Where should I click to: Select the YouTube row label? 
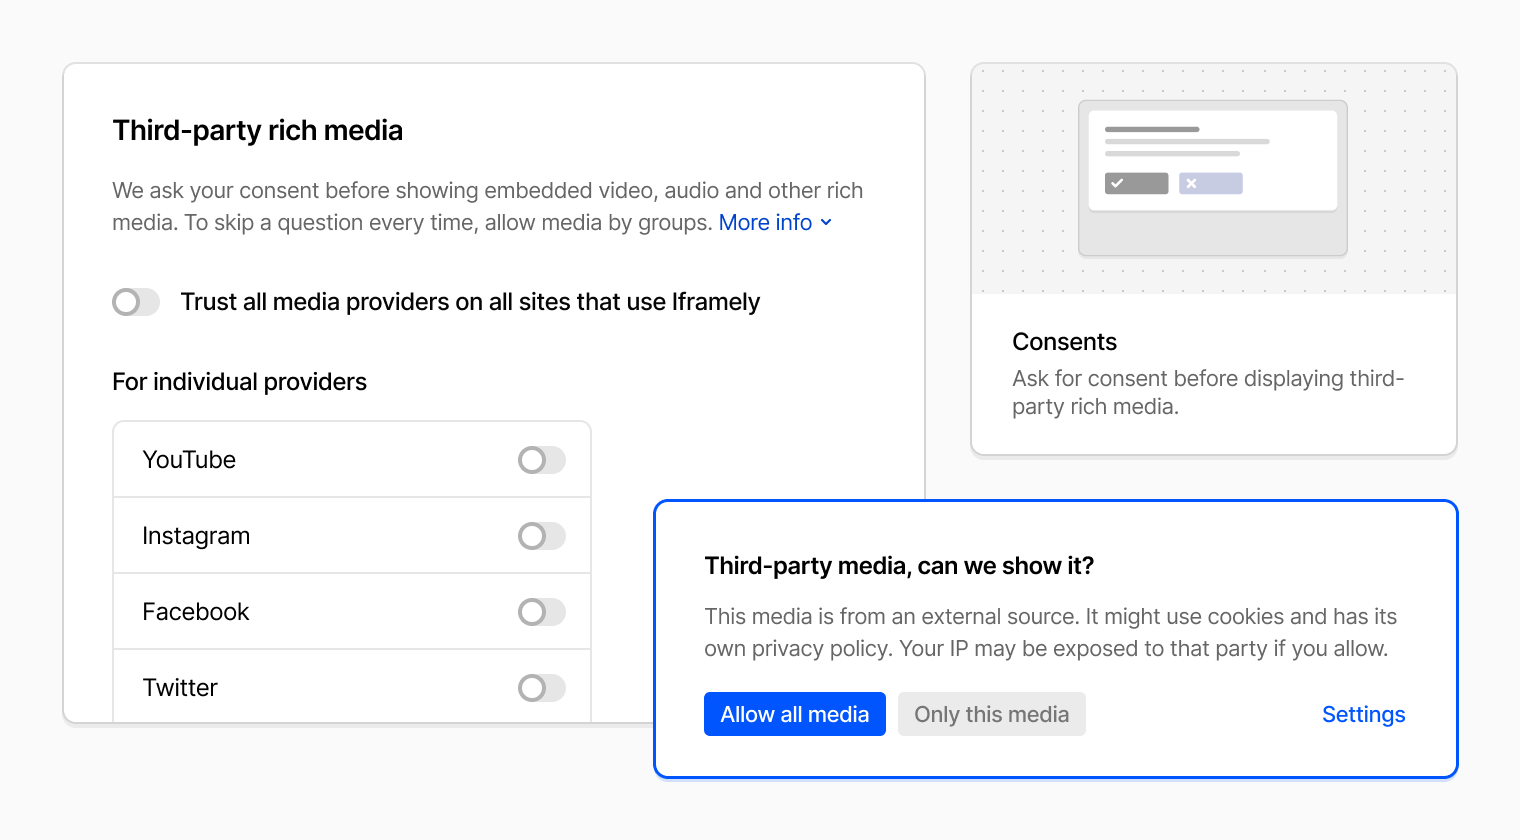[189, 460]
